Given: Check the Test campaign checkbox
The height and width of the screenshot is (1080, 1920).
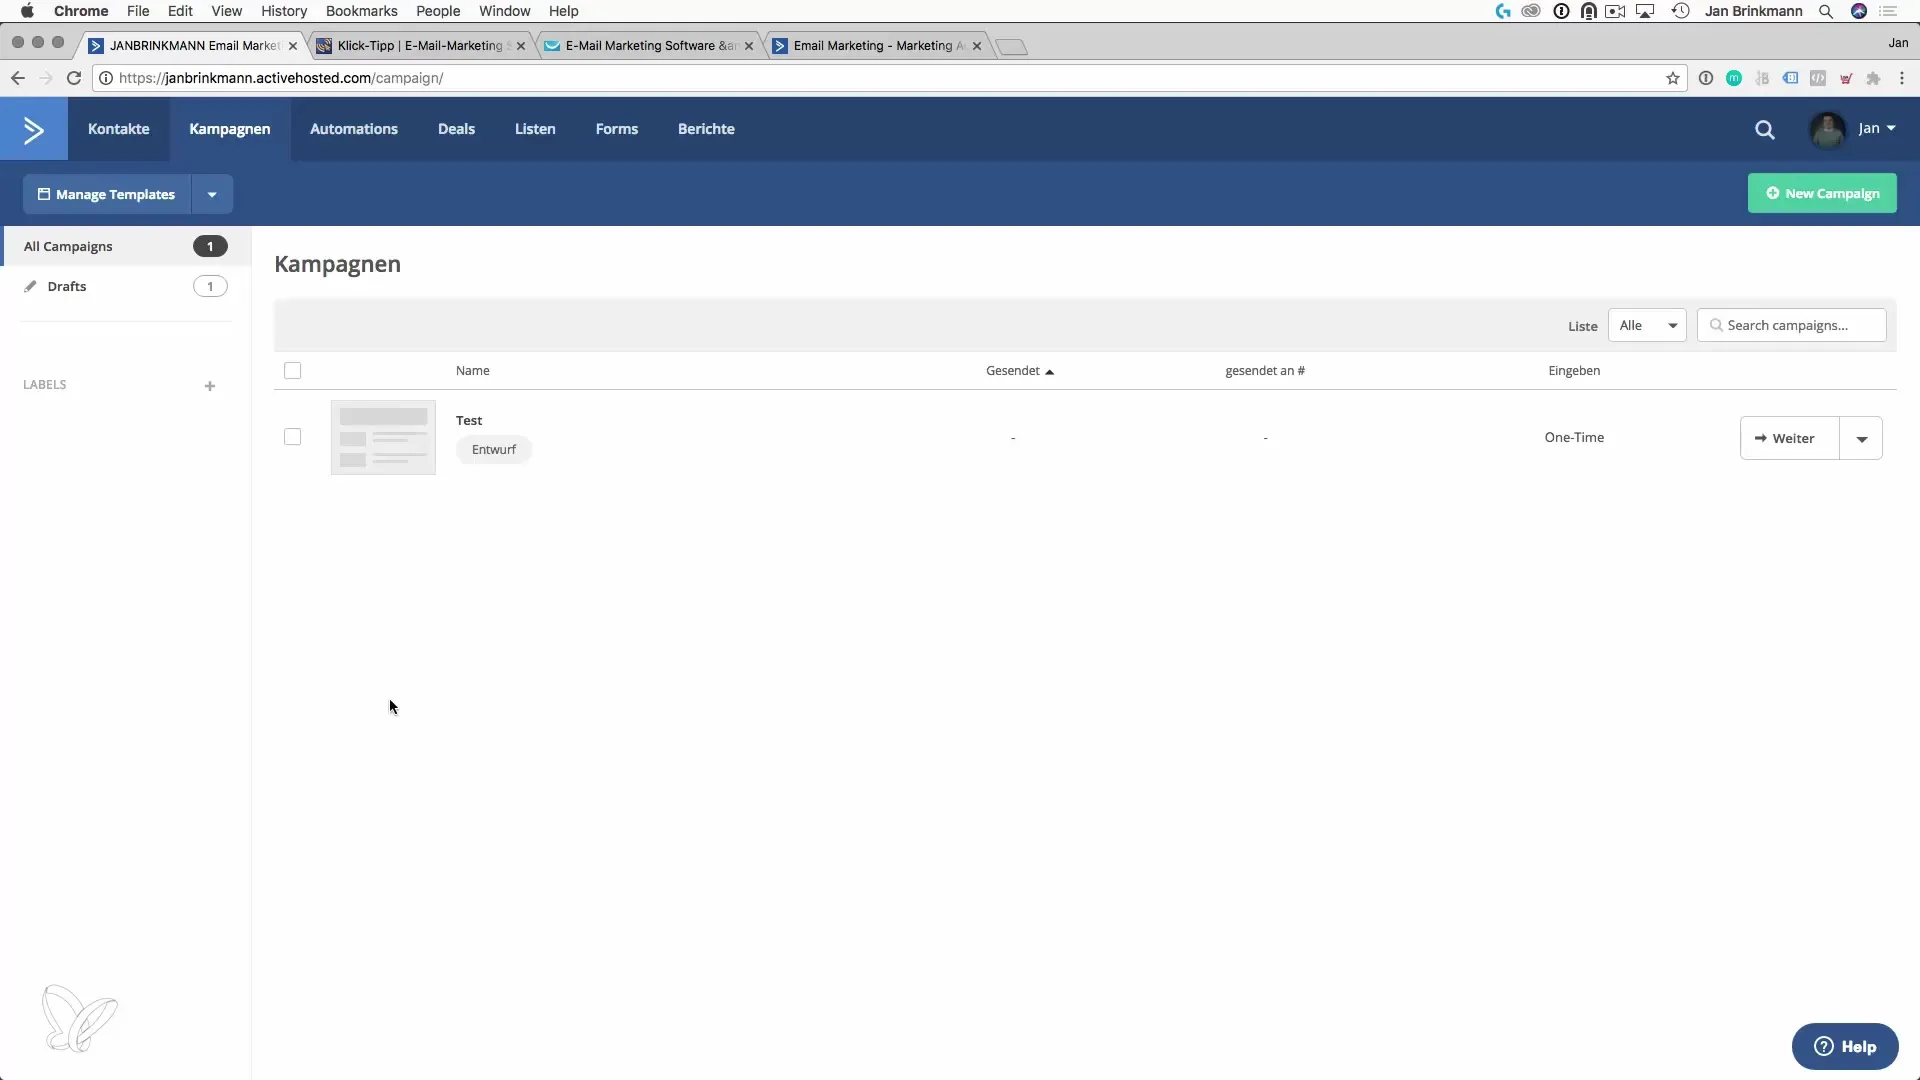Looking at the screenshot, I should 292,437.
